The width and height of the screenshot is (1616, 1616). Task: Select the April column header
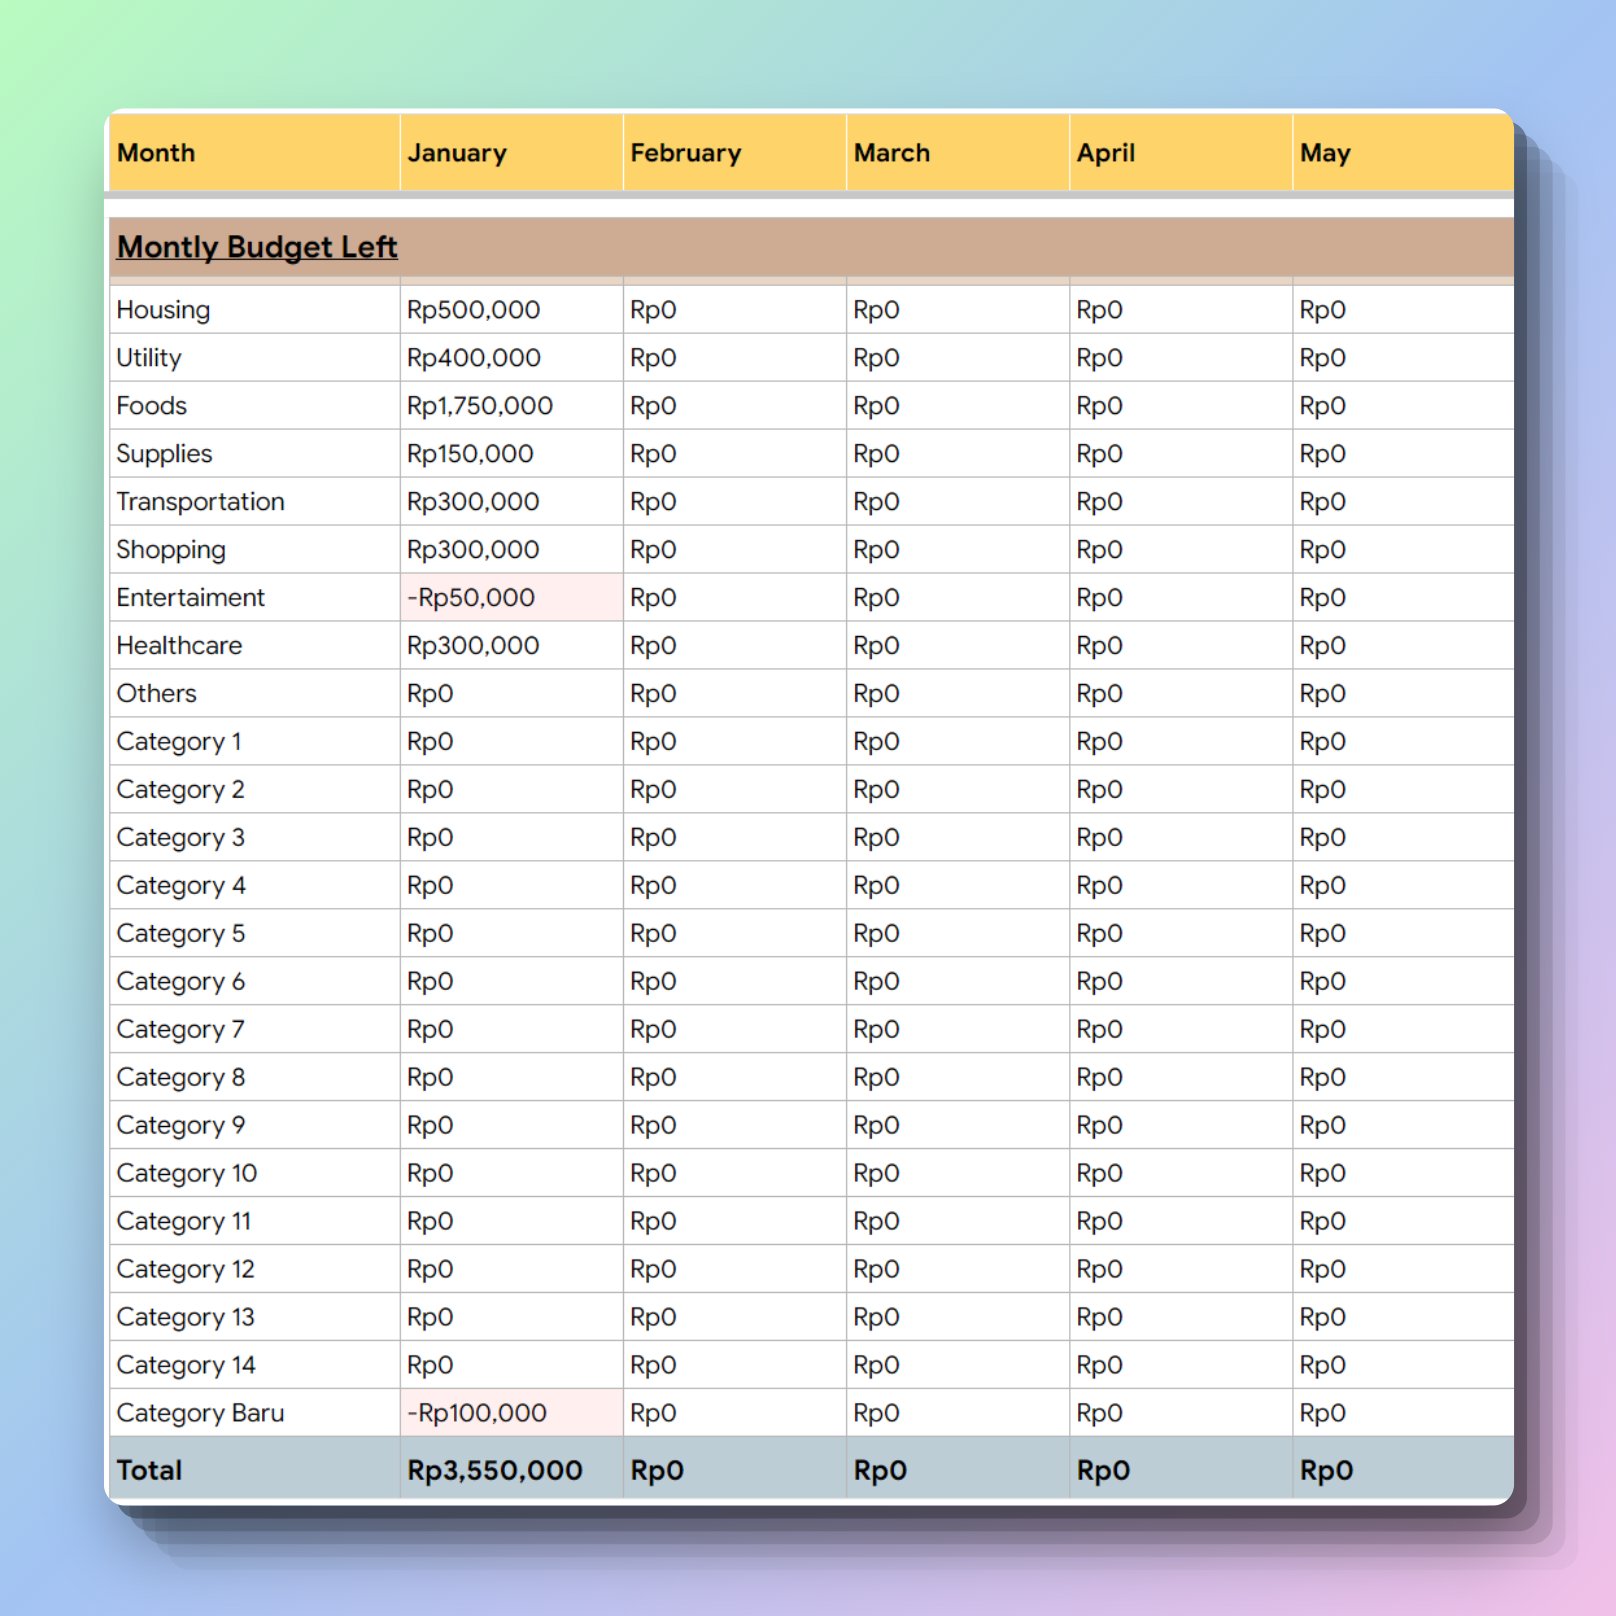pyautogui.click(x=1106, y=152)
